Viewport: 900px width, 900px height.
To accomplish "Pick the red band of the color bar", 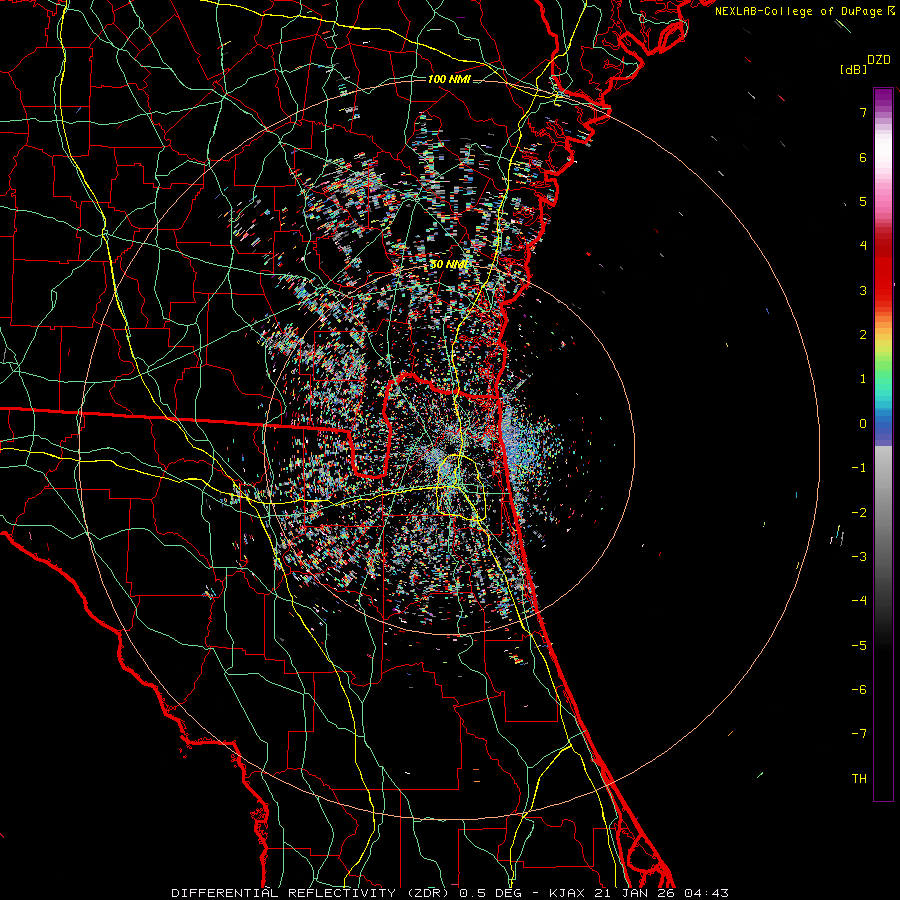I will point(883,270).
